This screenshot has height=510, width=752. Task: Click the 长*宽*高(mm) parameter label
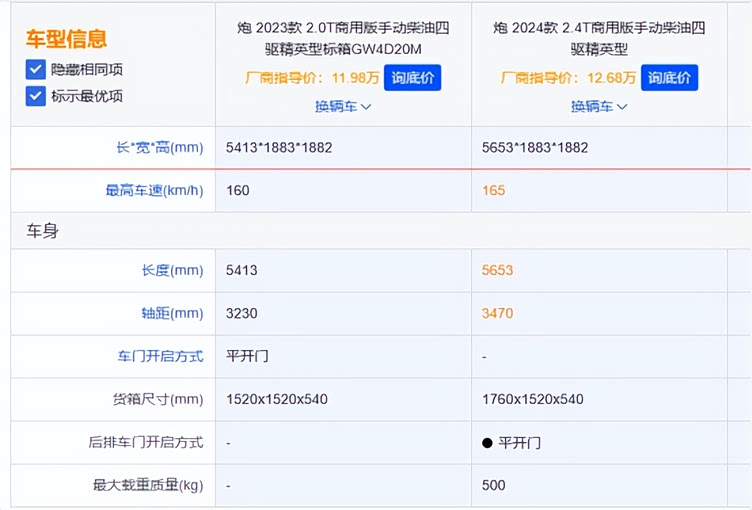[160, 147]
